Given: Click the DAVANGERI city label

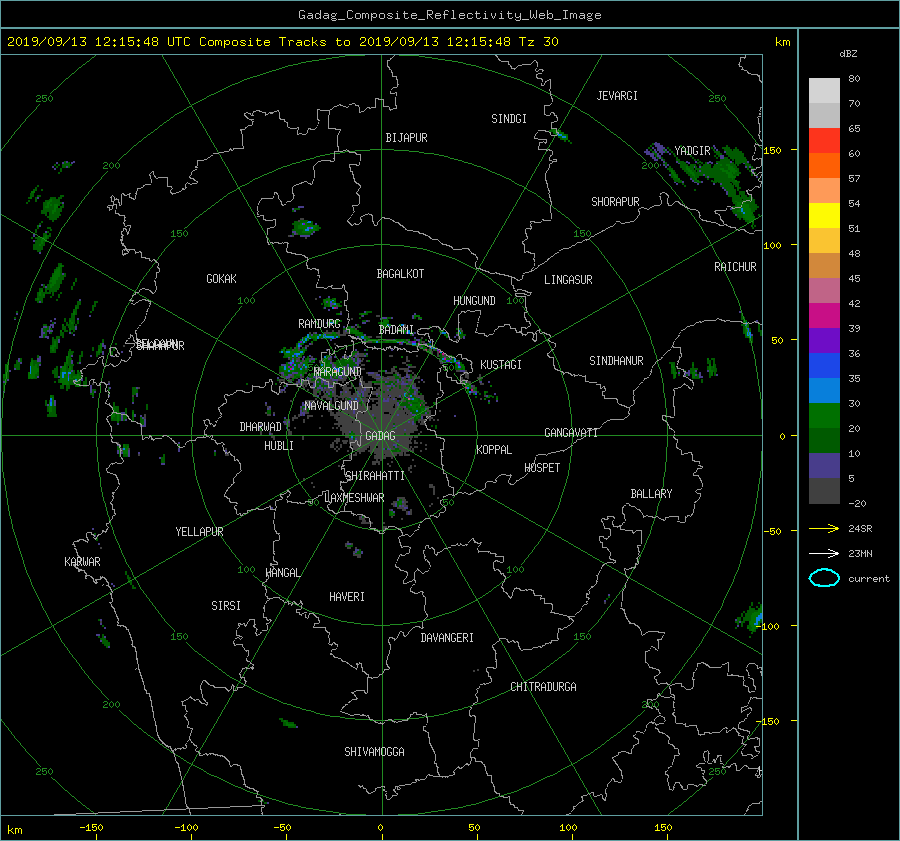Looking at the screenshot, I should (447, 638).
